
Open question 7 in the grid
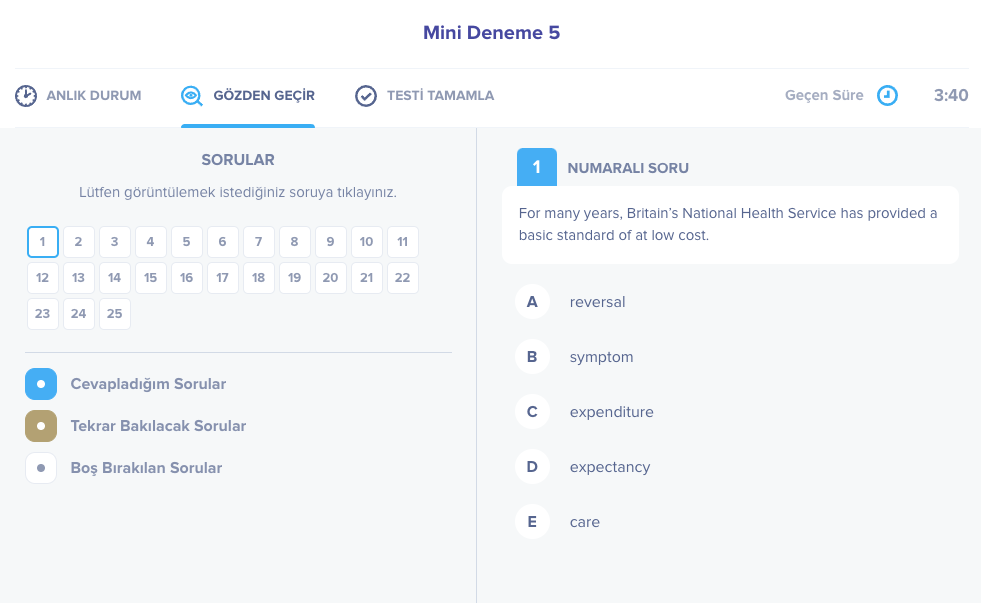259,242
